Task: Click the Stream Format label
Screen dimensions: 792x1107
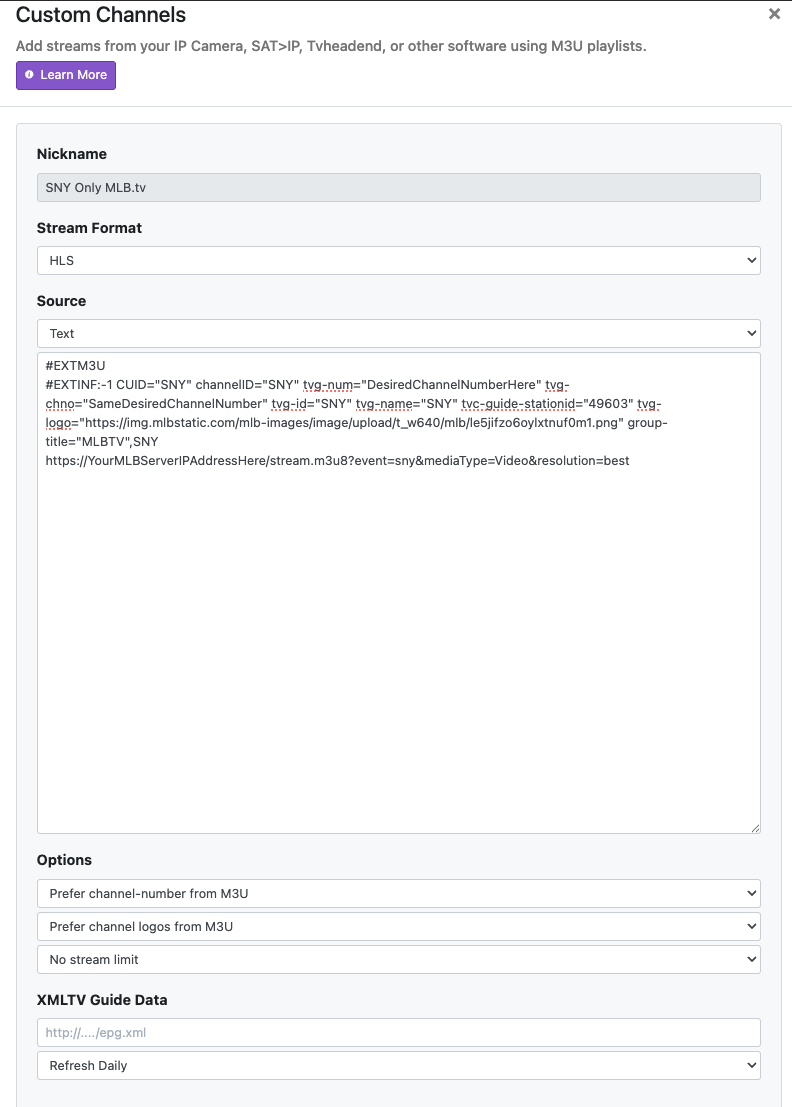Action: pyautogui.click(x=89, y=228)
